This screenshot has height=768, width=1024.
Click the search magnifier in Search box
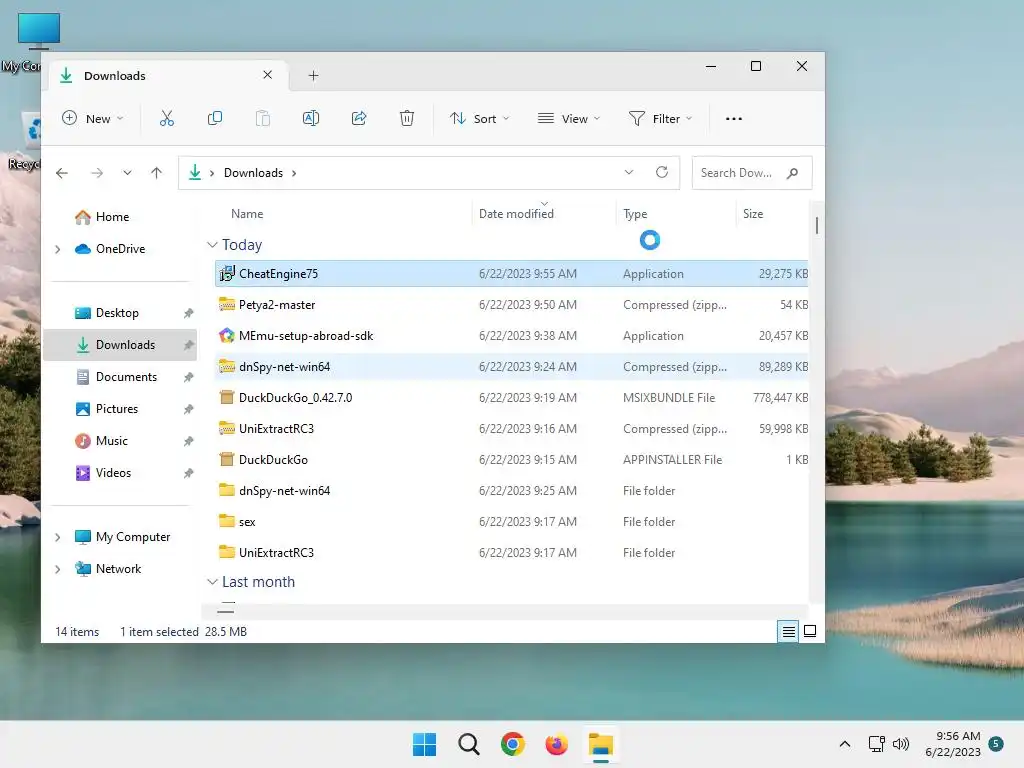(792, 173)
